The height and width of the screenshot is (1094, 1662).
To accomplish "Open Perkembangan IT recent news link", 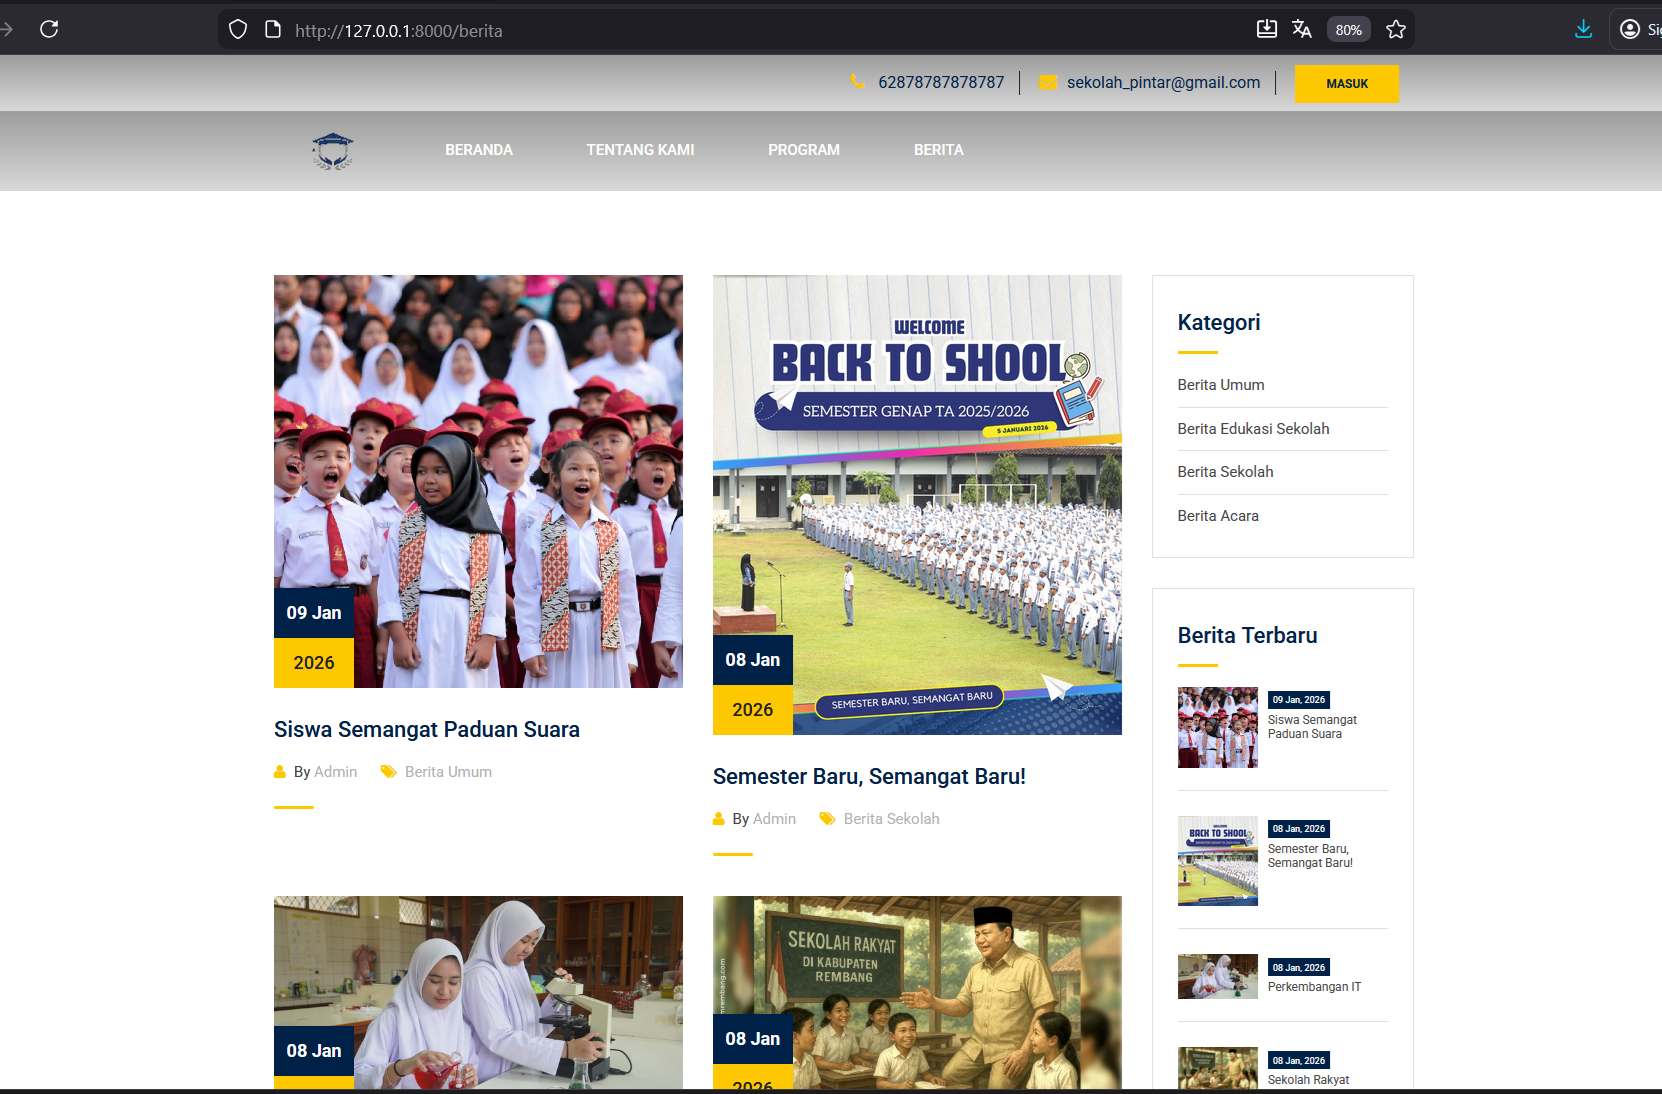I will tap(1314, 987).
